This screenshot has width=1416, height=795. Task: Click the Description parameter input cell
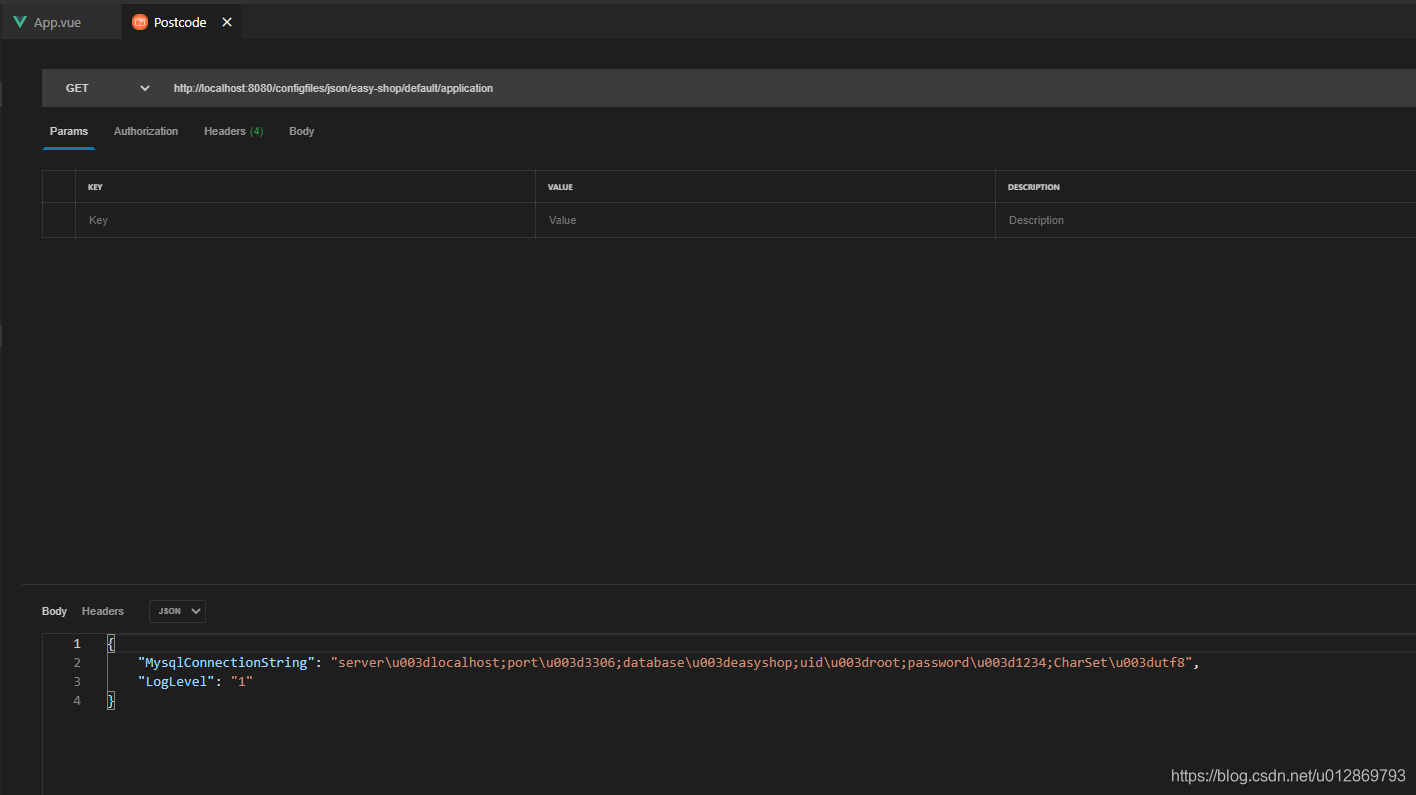[1205, 220]
